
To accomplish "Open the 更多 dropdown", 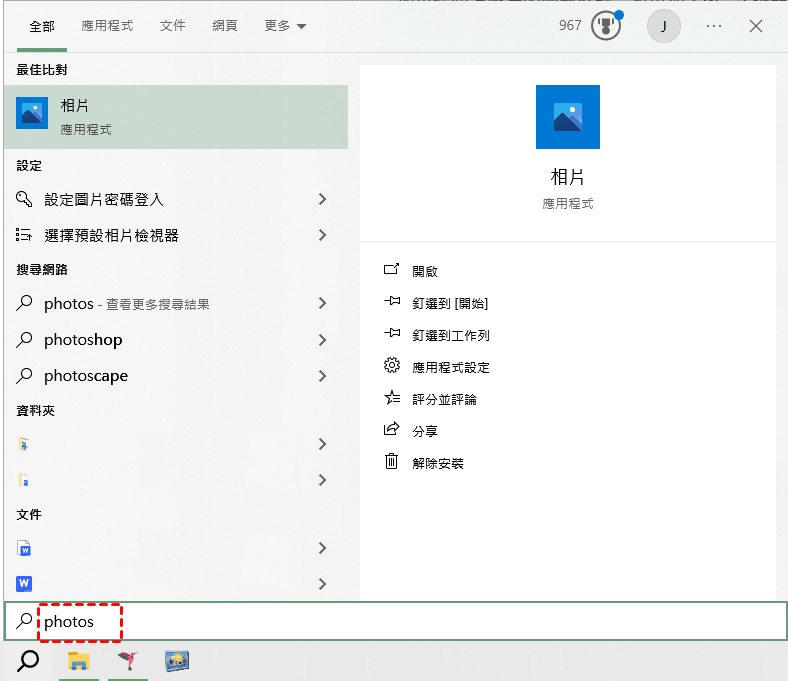I will pos(285,26).
